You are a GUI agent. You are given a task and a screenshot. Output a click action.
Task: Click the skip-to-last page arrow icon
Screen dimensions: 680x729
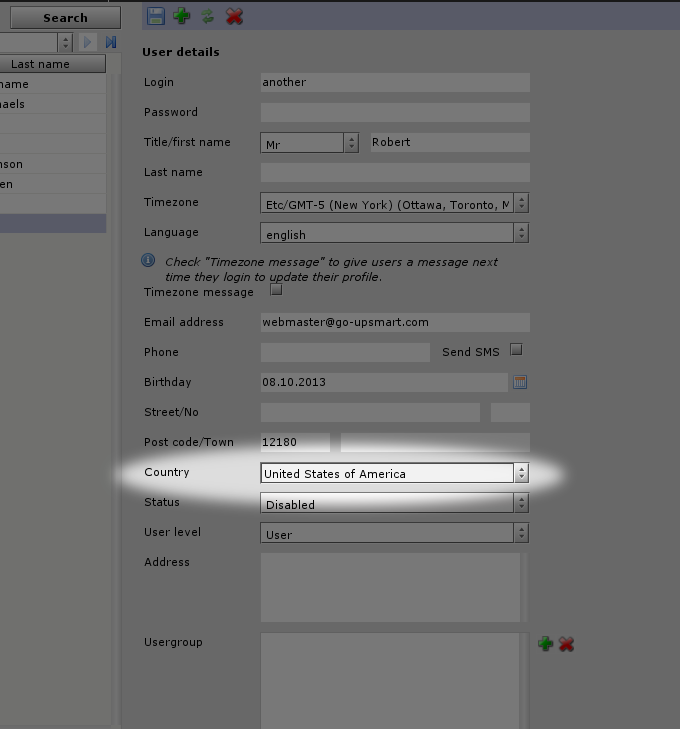(111, 42)
